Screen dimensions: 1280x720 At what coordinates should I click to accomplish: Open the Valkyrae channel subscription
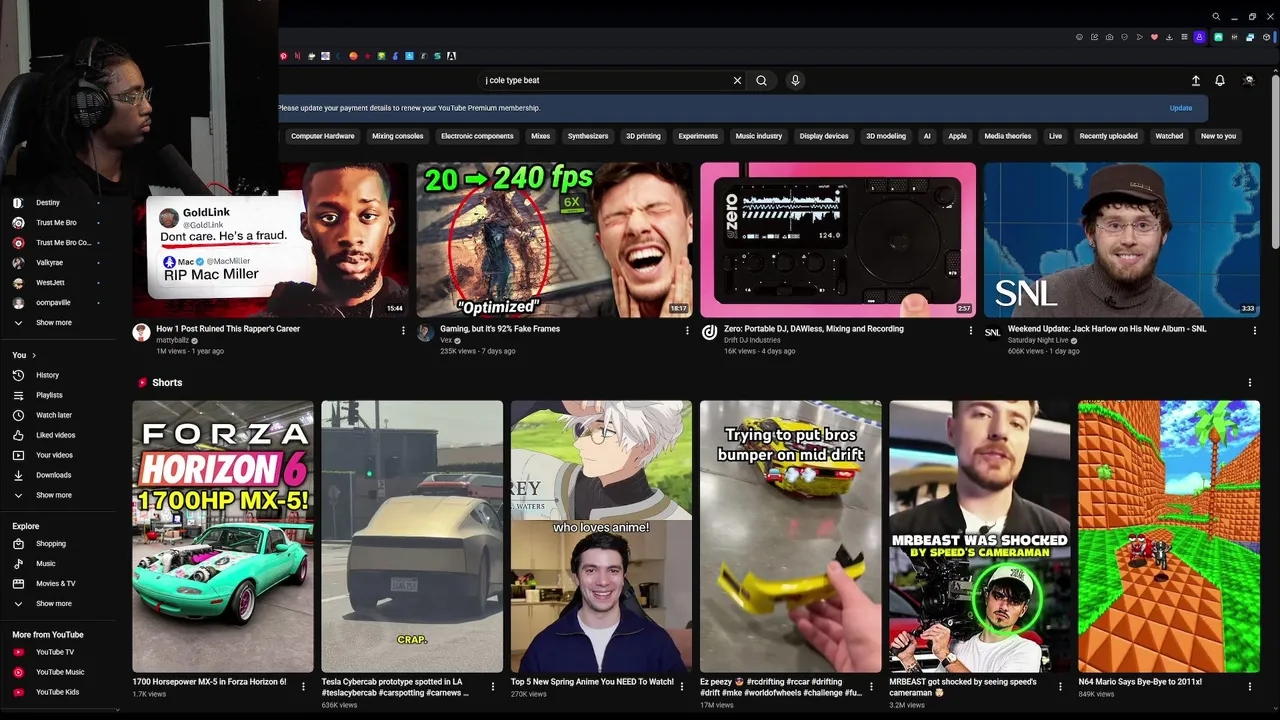[49, 263]
